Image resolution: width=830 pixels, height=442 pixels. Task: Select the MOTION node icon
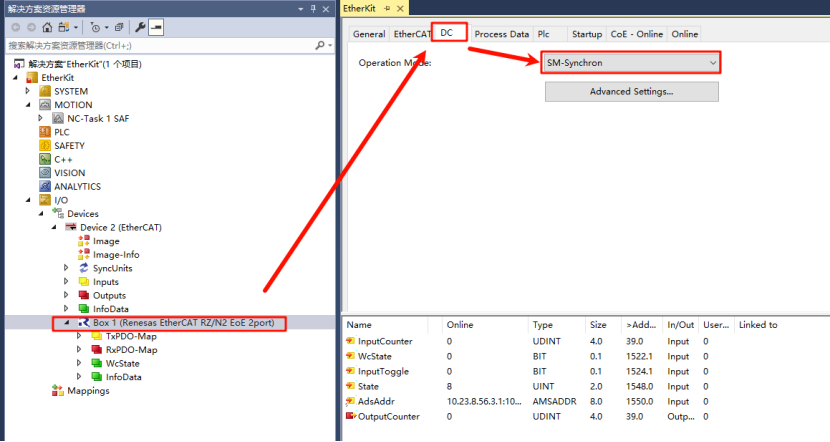45,105
